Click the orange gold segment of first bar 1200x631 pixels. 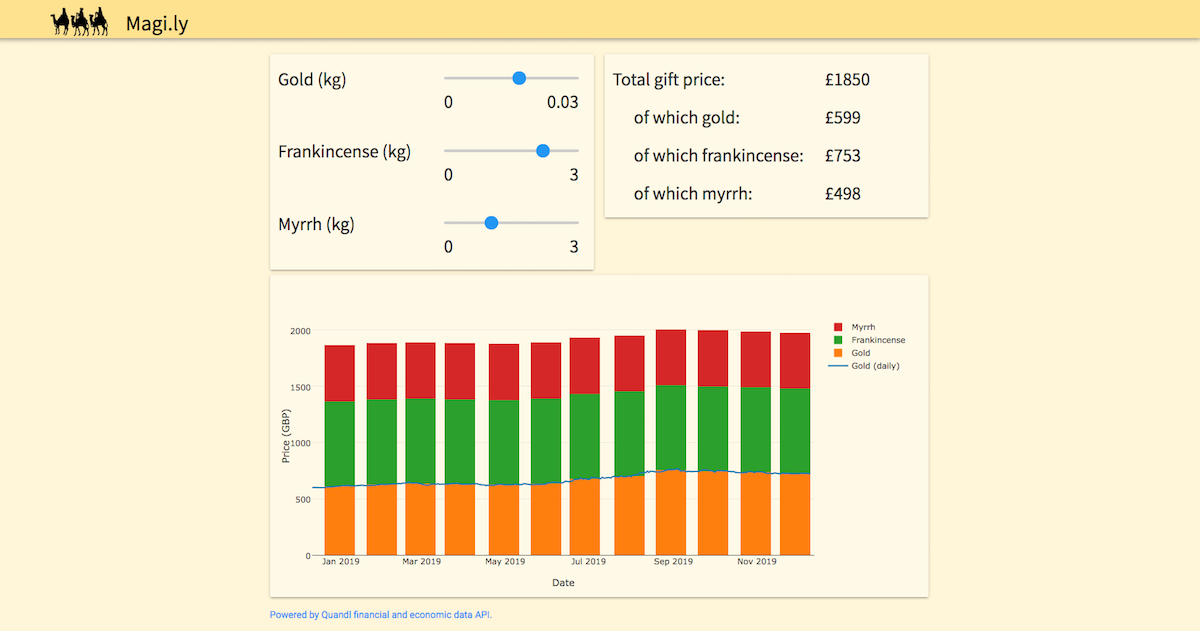pos(340,520)
